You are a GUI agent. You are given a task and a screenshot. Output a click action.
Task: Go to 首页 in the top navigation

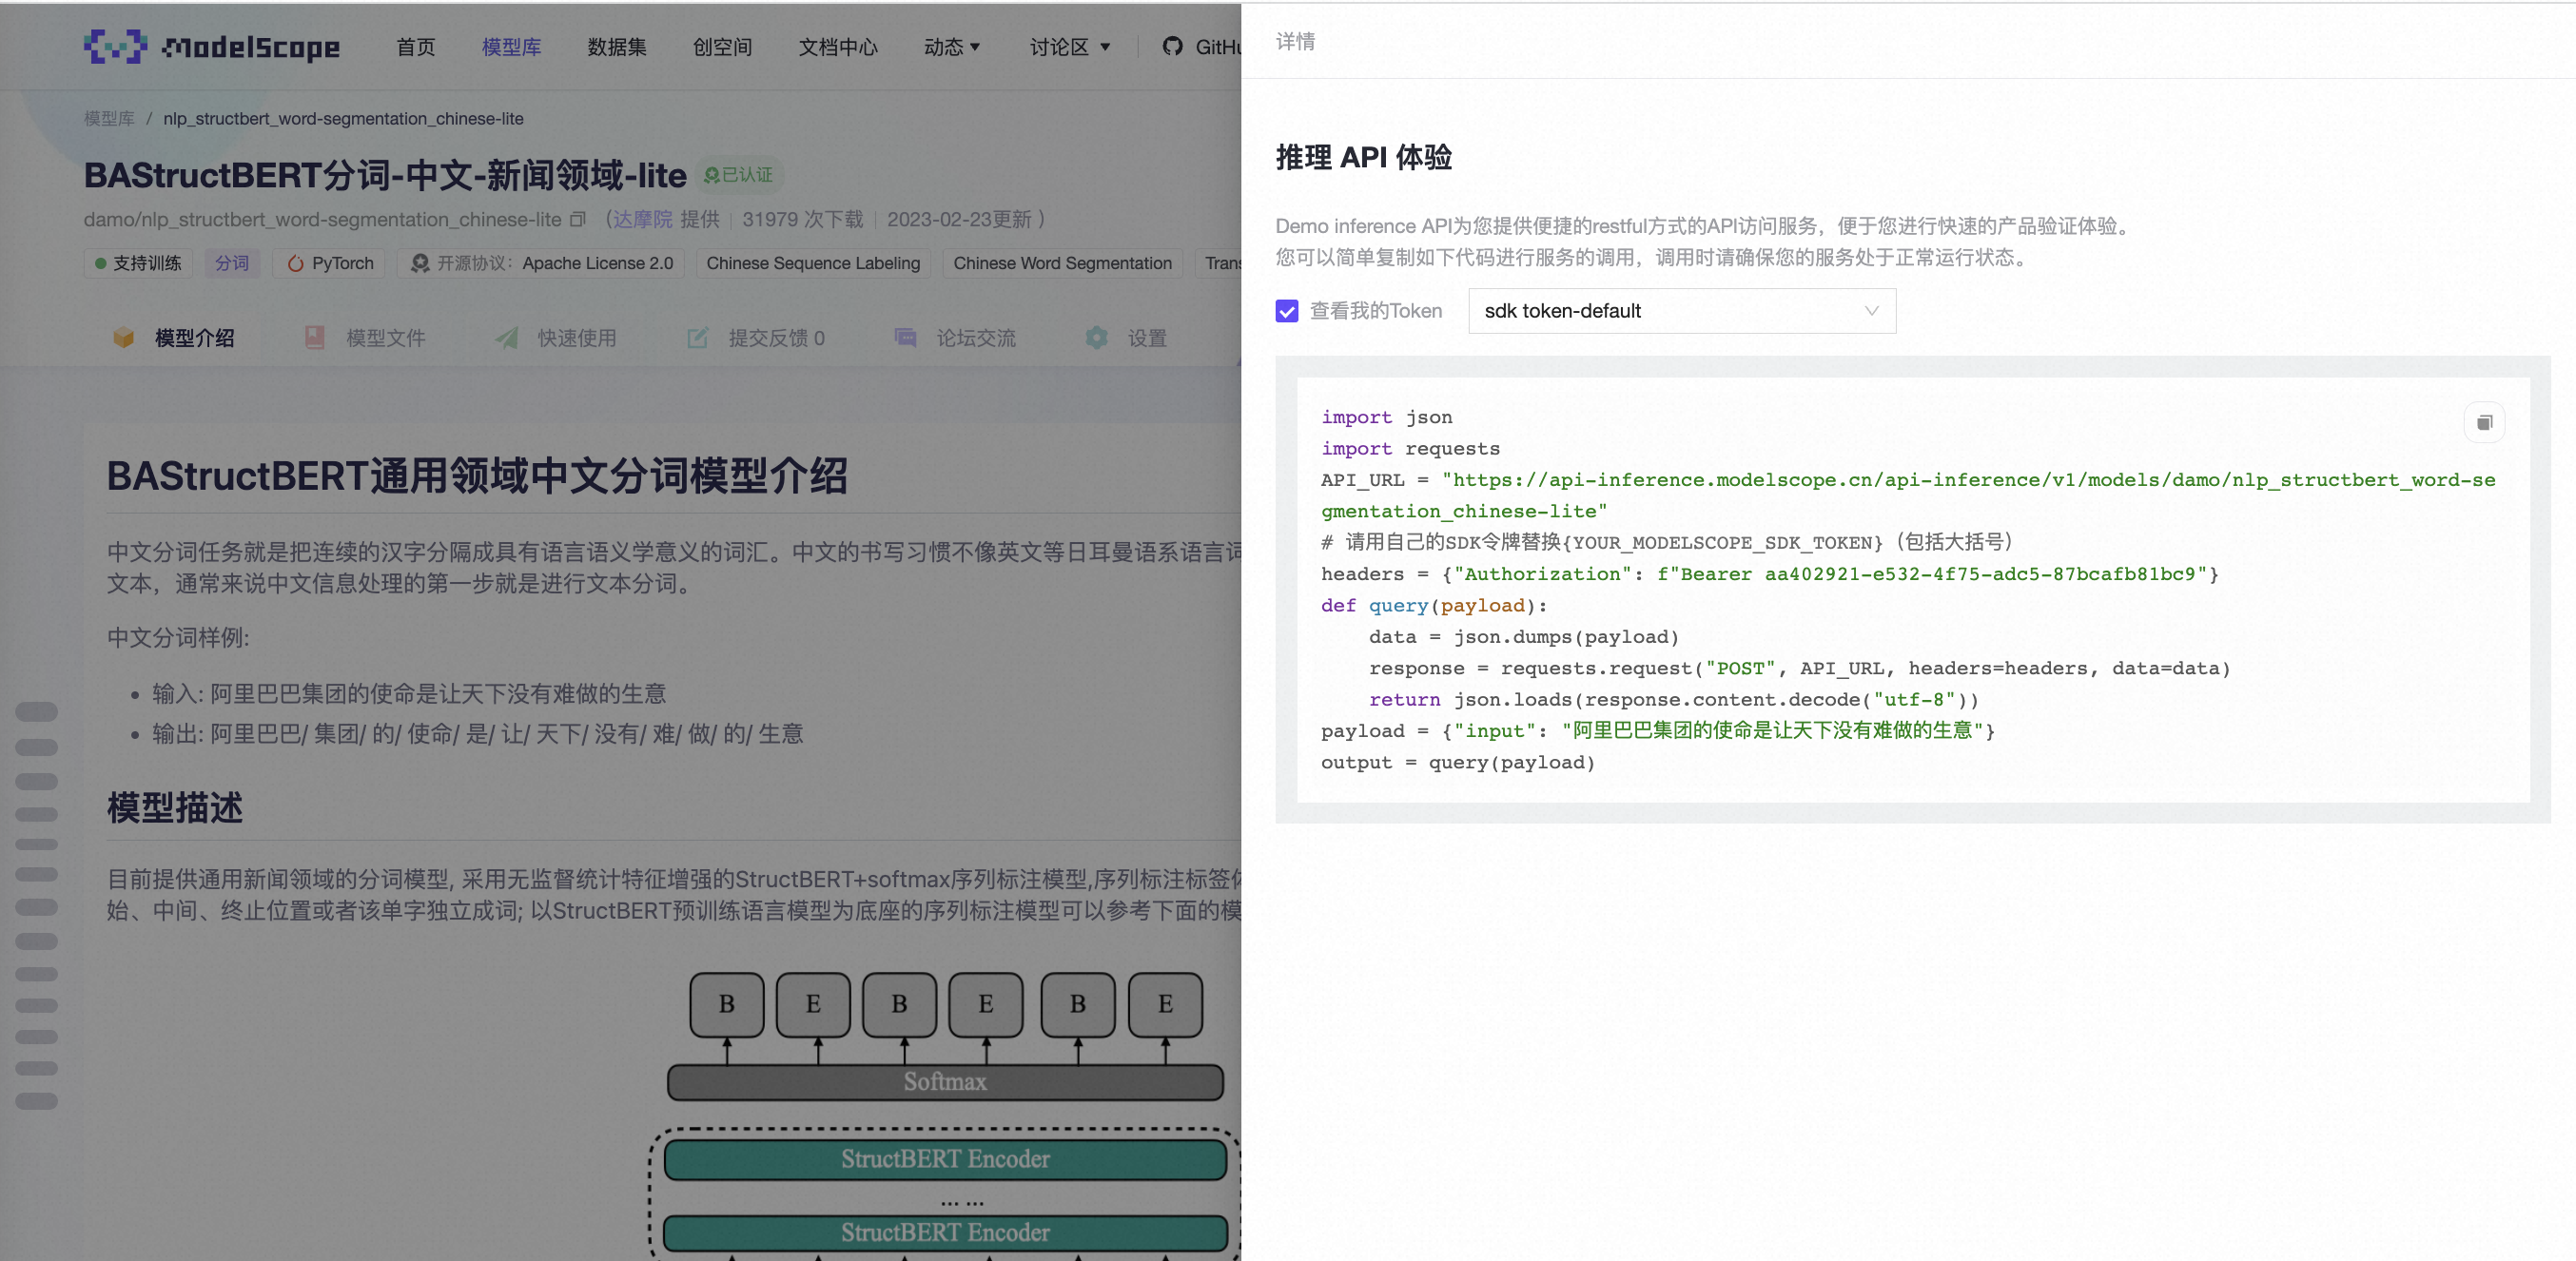click(416, 47)
